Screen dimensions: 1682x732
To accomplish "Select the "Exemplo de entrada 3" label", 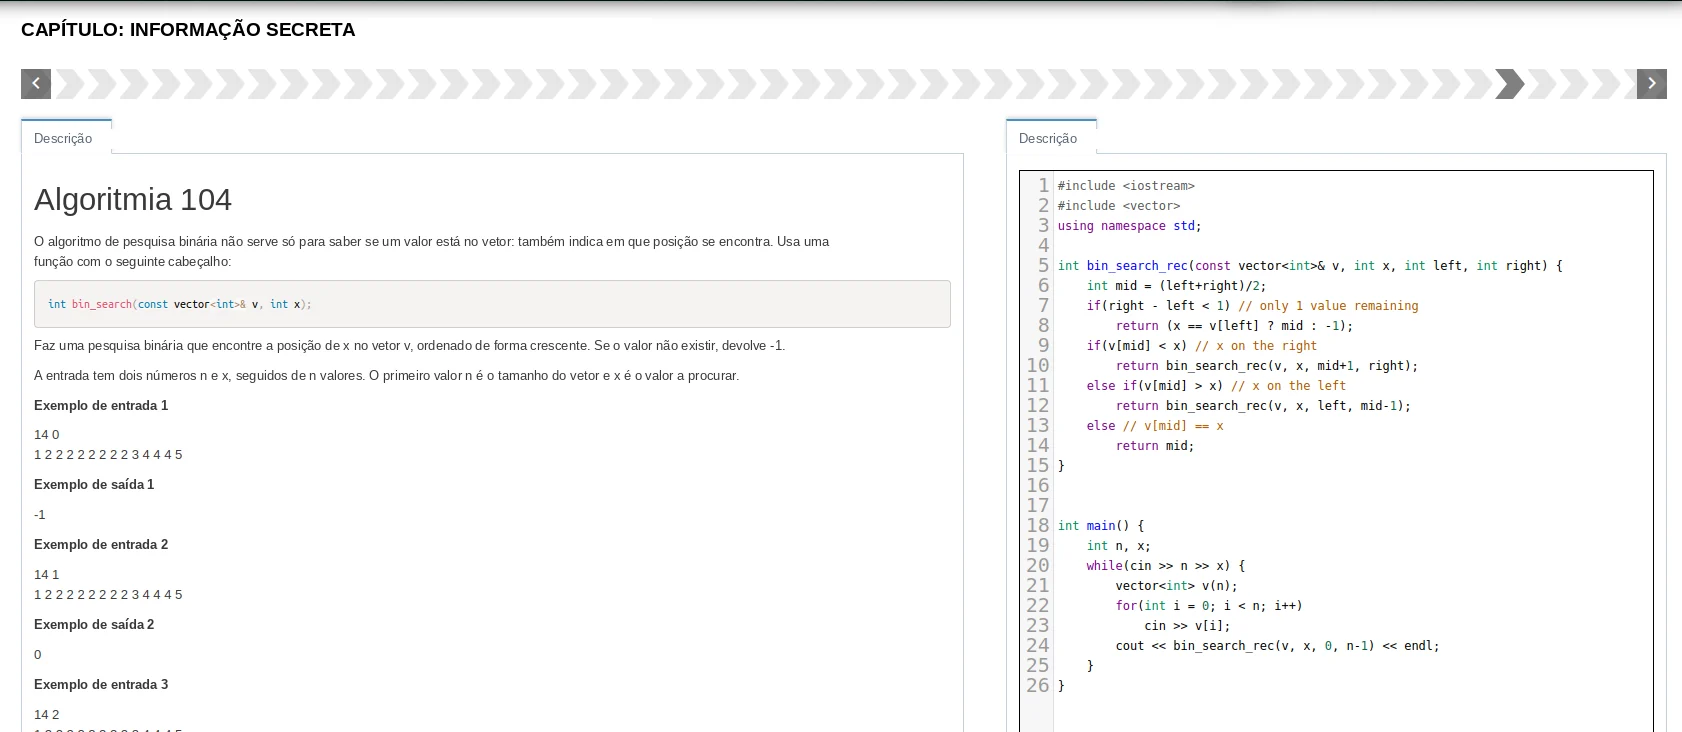I will pyautogui.click(x=101, y=684).
